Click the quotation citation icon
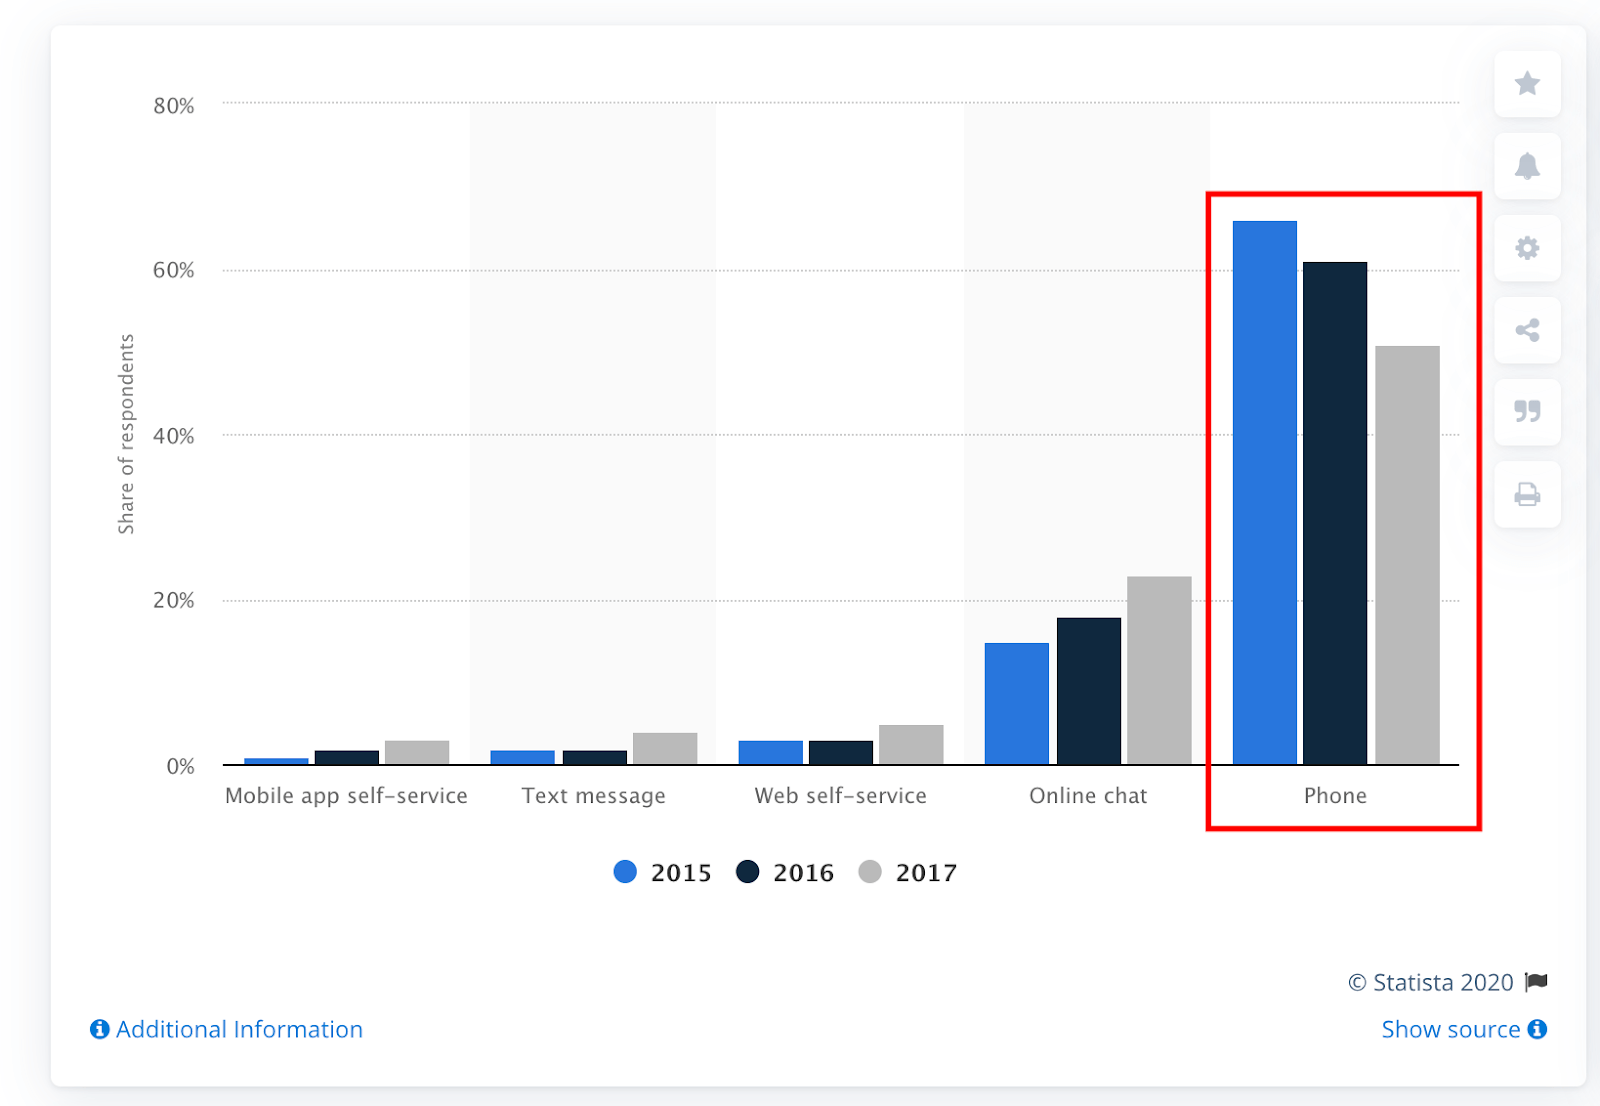This screenshot has height=1106, width=1600. coord(1527,412)
